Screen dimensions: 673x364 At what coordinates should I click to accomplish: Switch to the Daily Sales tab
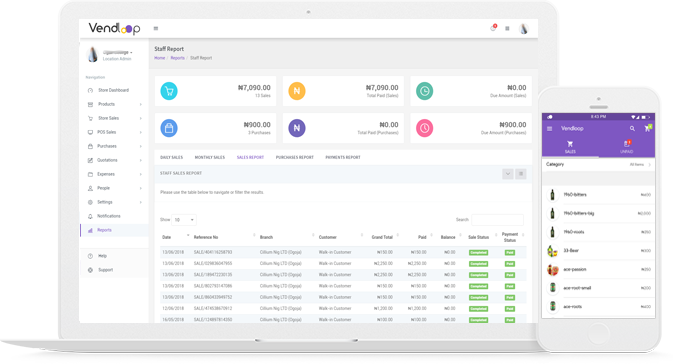click(171, 158)
